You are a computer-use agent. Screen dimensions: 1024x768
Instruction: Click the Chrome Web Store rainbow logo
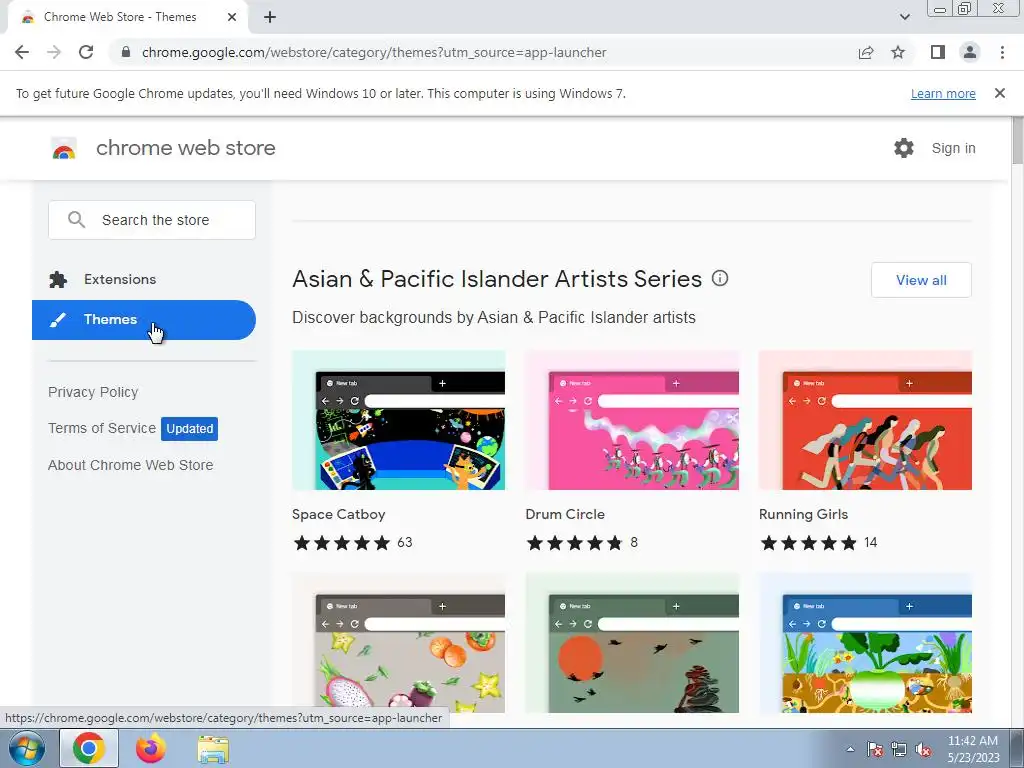64,148
